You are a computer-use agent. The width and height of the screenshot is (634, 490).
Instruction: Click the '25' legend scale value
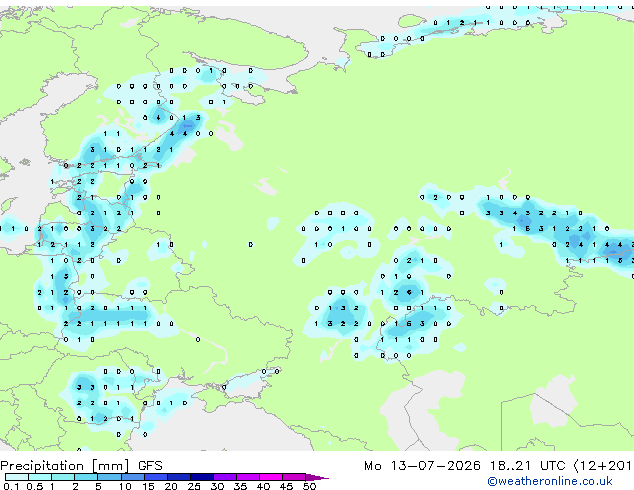pos(194,486)
